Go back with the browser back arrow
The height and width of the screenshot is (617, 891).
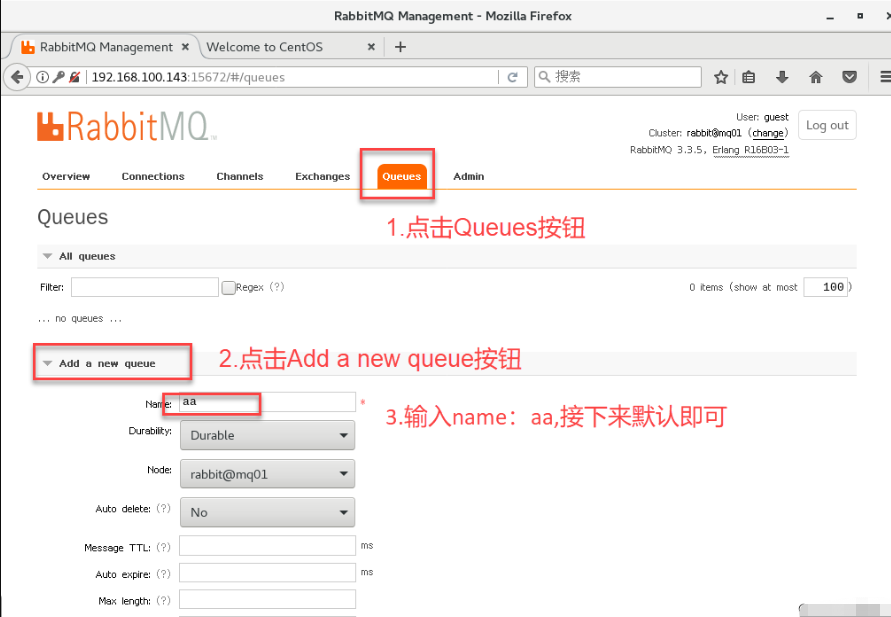point(17,77)
